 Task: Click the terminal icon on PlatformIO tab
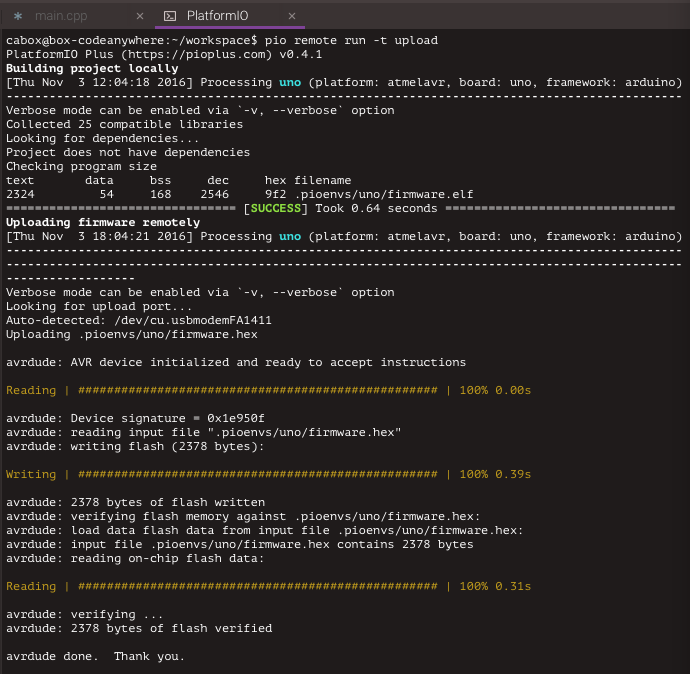pos(170,16)
